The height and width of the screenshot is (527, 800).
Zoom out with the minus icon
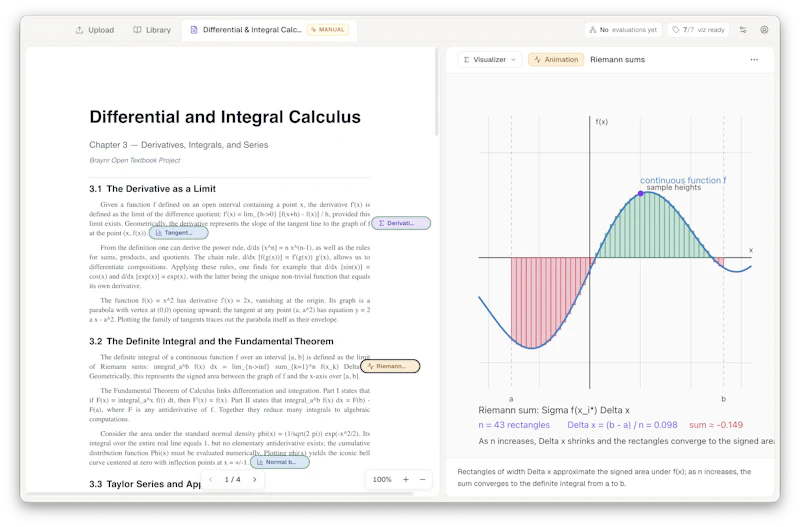(x=422, y=480)
